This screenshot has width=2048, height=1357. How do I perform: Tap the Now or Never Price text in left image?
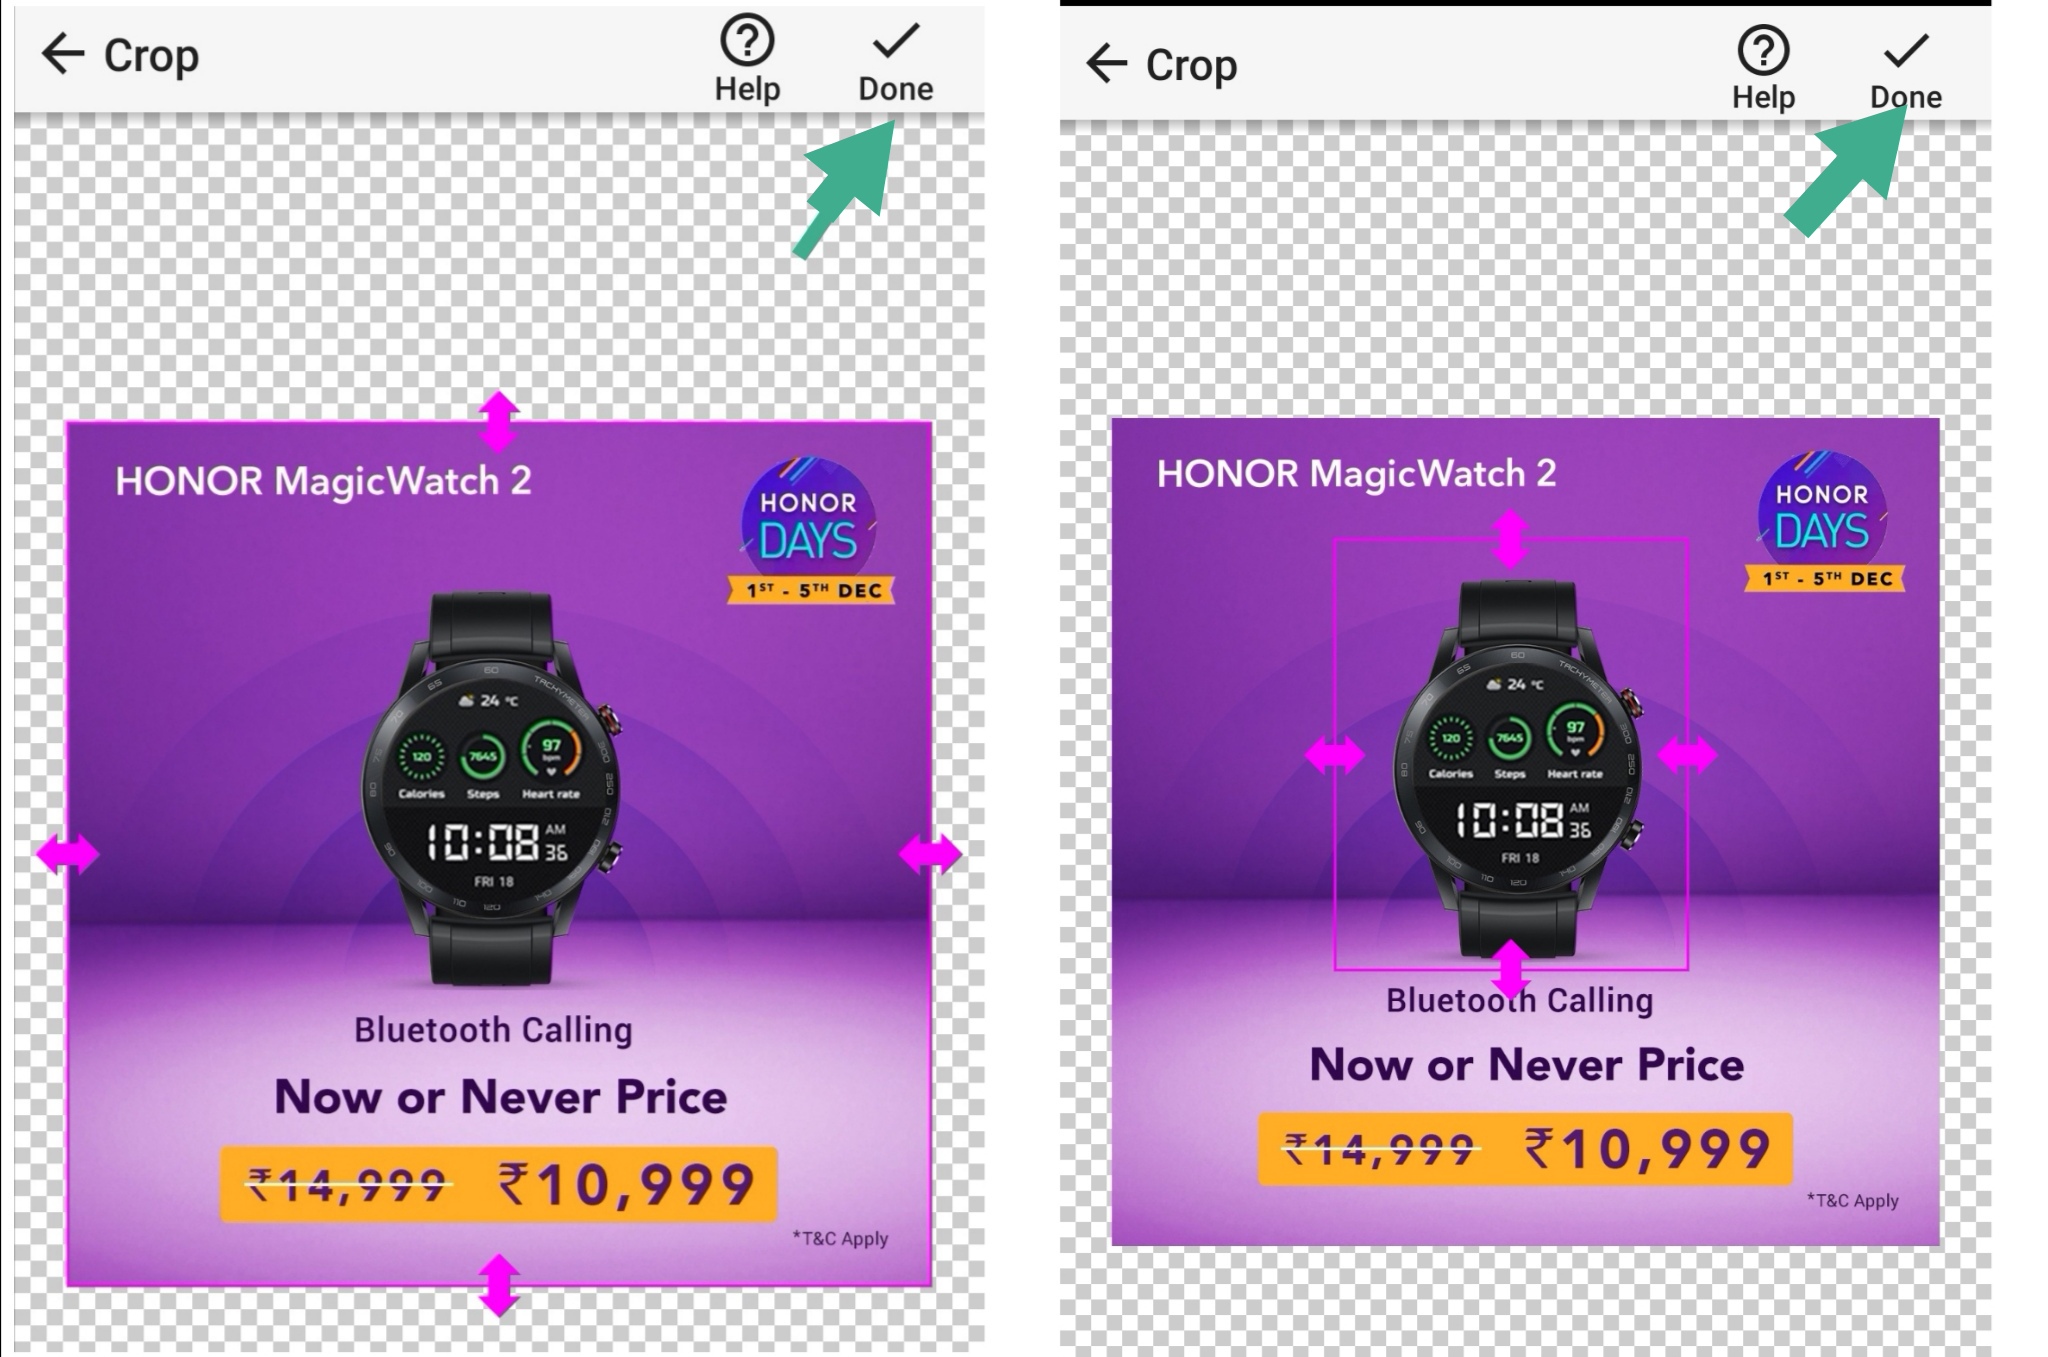pos(501,1097)
